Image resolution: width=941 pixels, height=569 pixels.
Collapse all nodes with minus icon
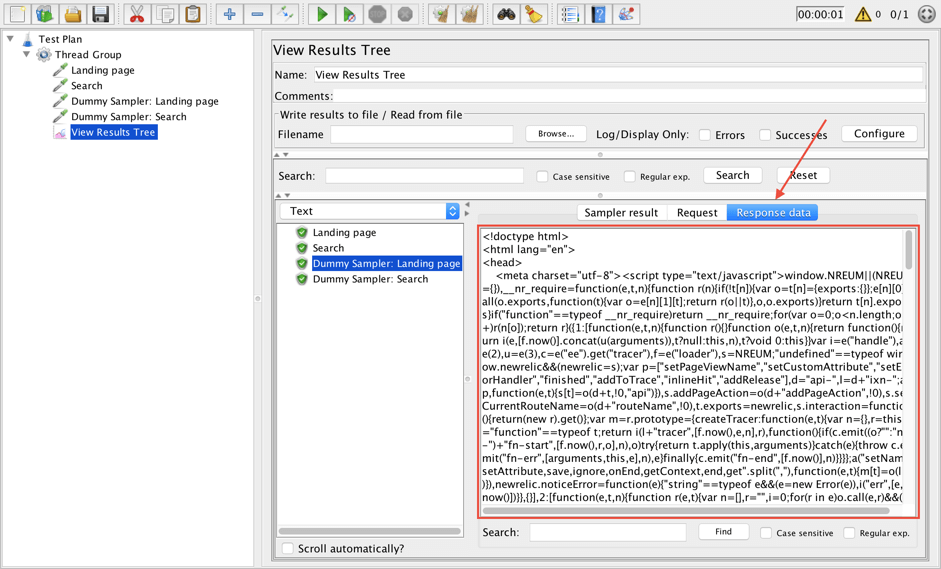click(257, 14)
